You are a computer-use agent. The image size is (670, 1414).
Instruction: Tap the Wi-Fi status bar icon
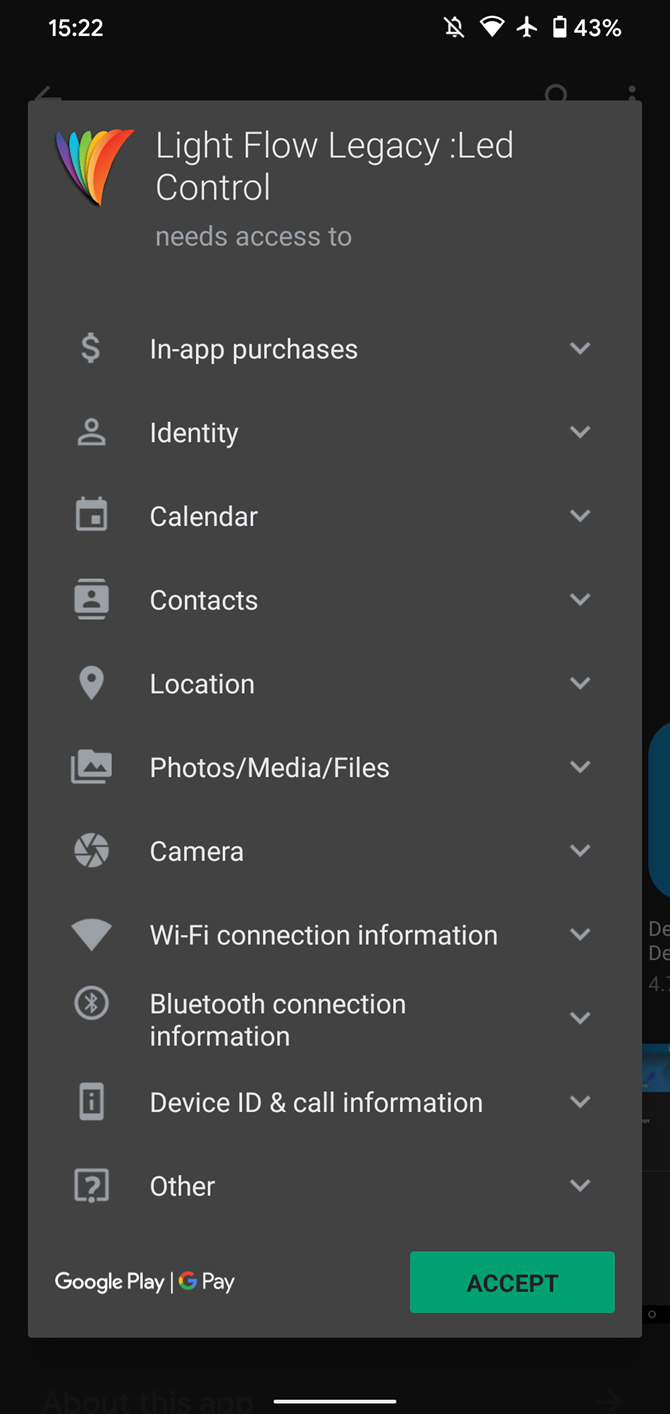click(x=491, y=27)
